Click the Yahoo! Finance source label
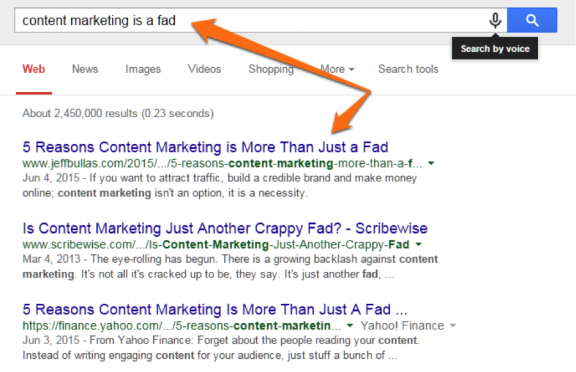 pos(402,325)
